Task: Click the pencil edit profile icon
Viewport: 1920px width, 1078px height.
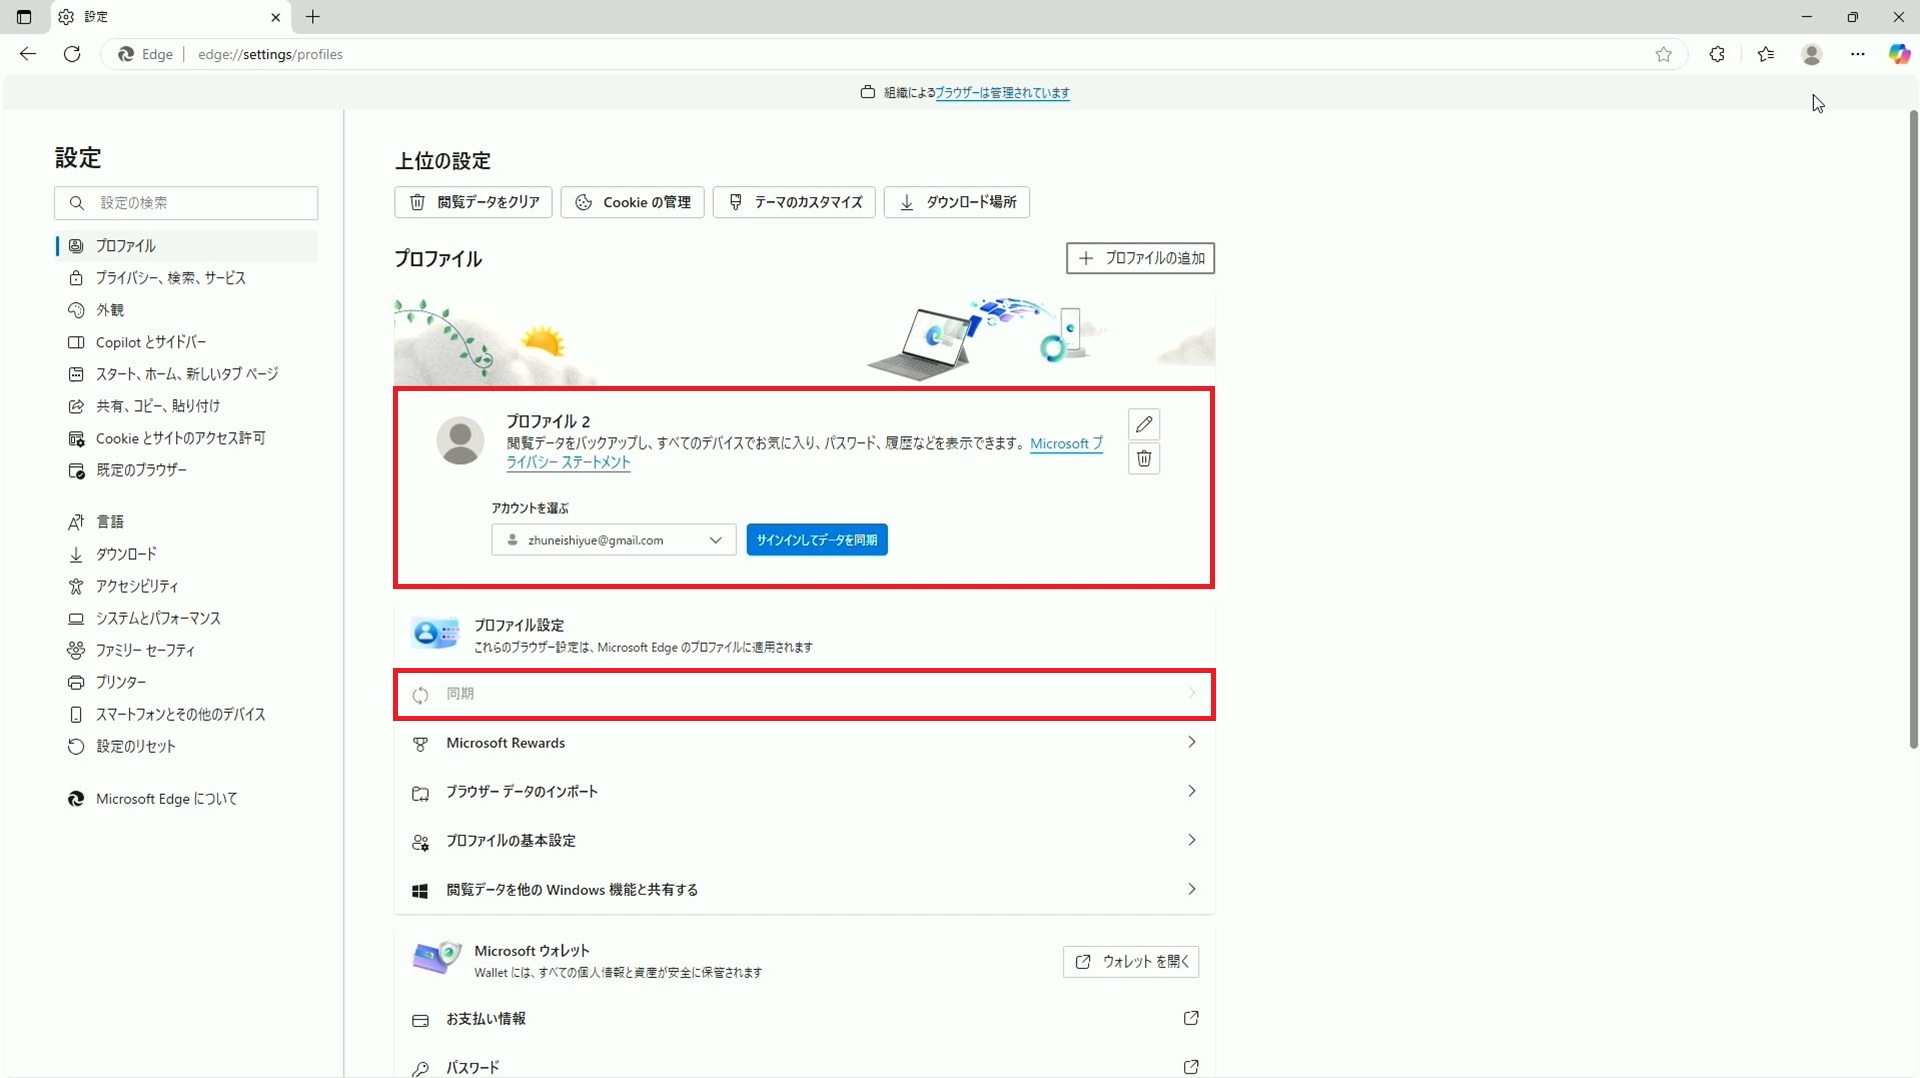Action: tap(1144, 424)
